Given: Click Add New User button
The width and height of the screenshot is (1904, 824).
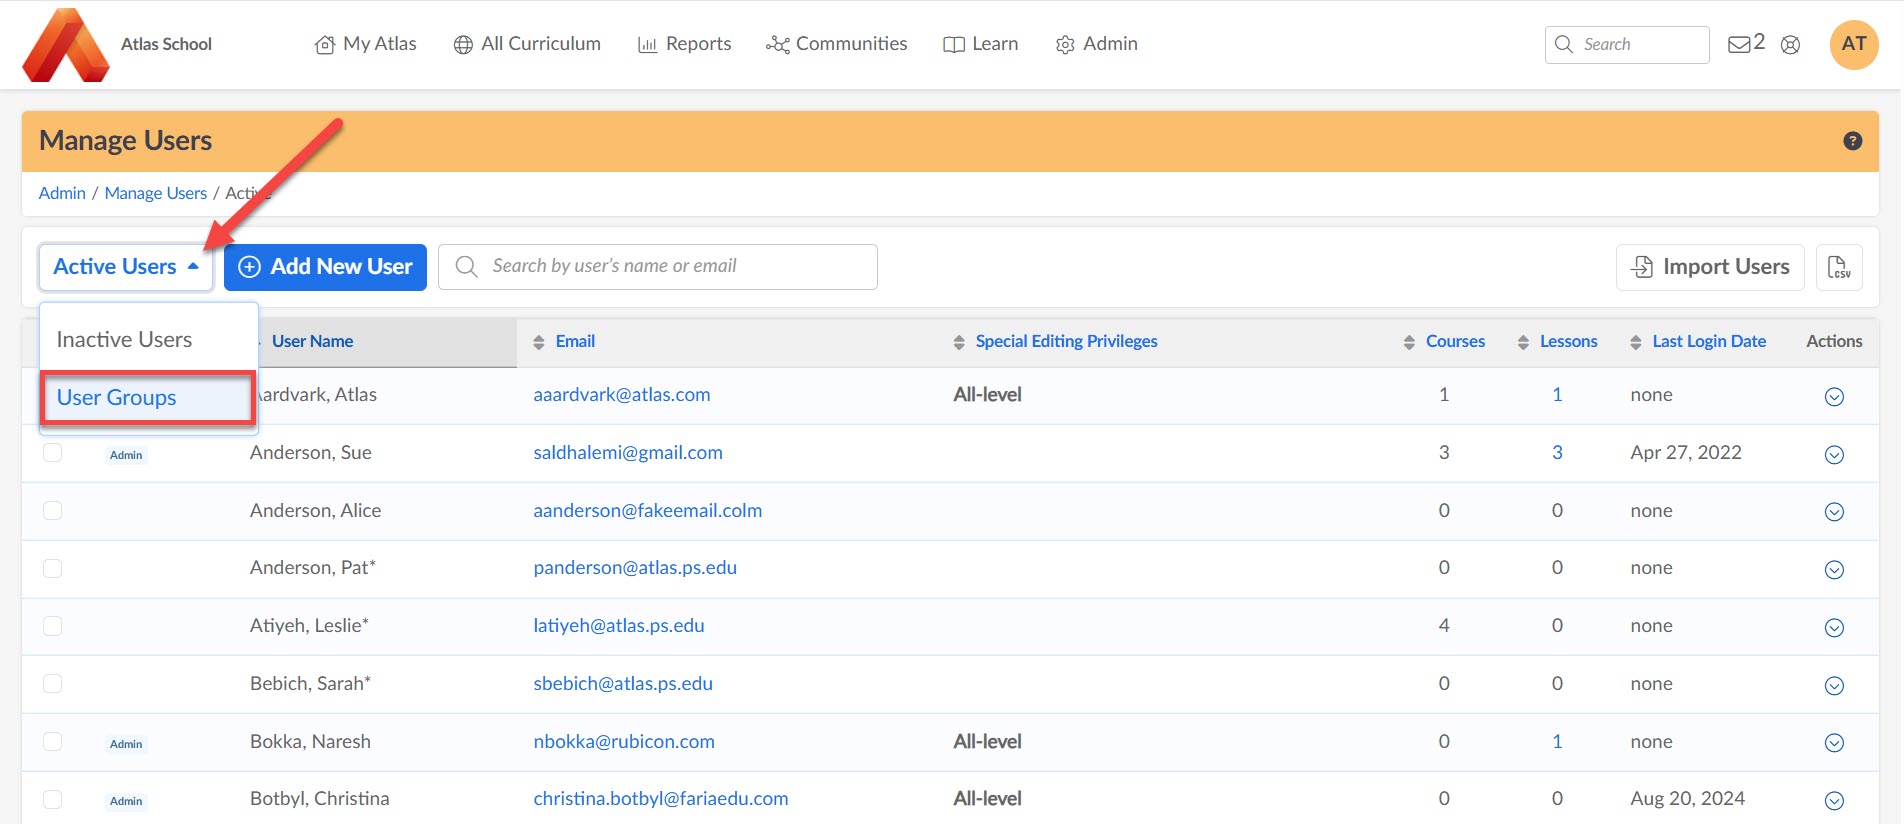Looking at the screenshot, I should 325,267.
